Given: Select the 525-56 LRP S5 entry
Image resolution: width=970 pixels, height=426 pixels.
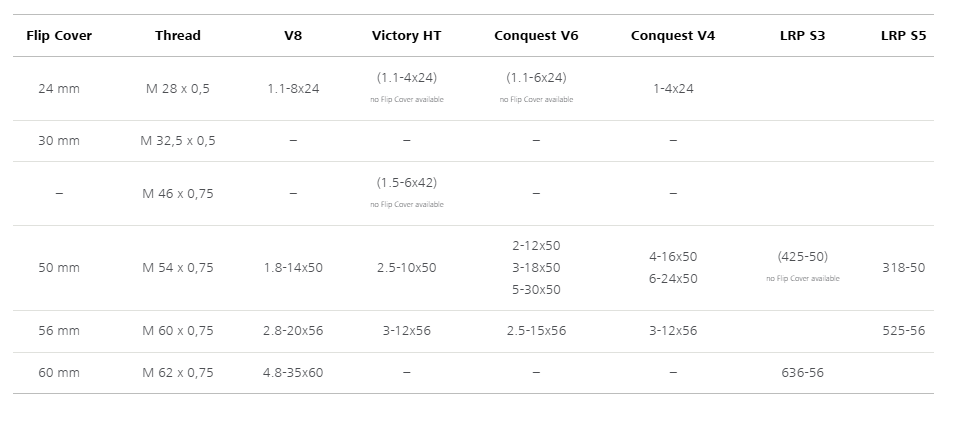Looking at the screenshot, I should click(x=903, y=331).
